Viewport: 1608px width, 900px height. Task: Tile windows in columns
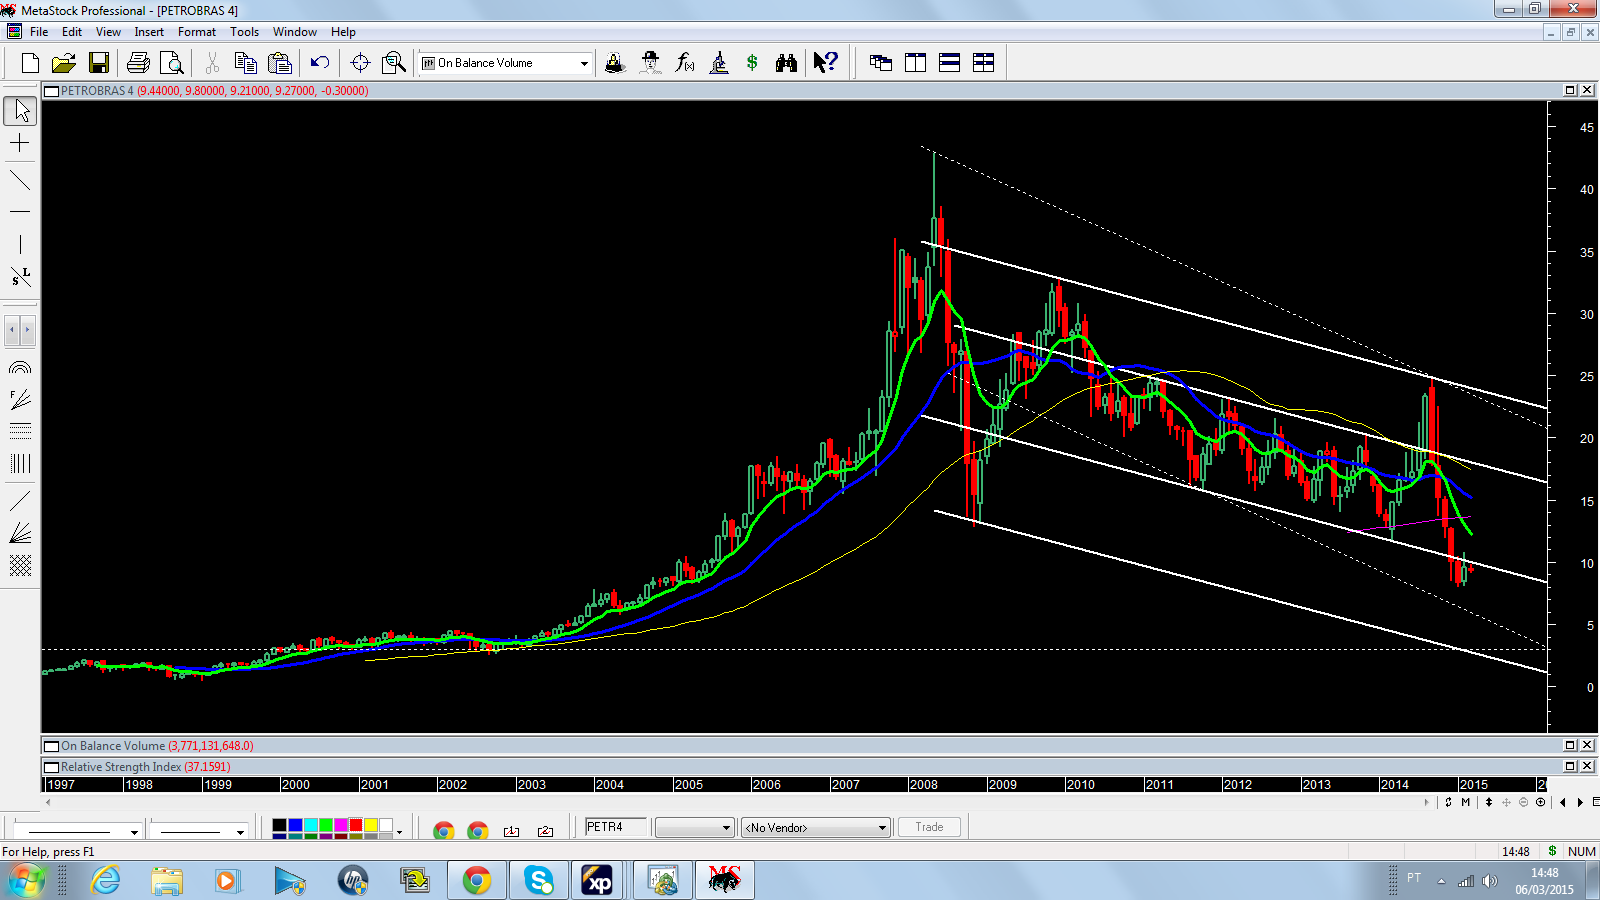tap(915, 63)
